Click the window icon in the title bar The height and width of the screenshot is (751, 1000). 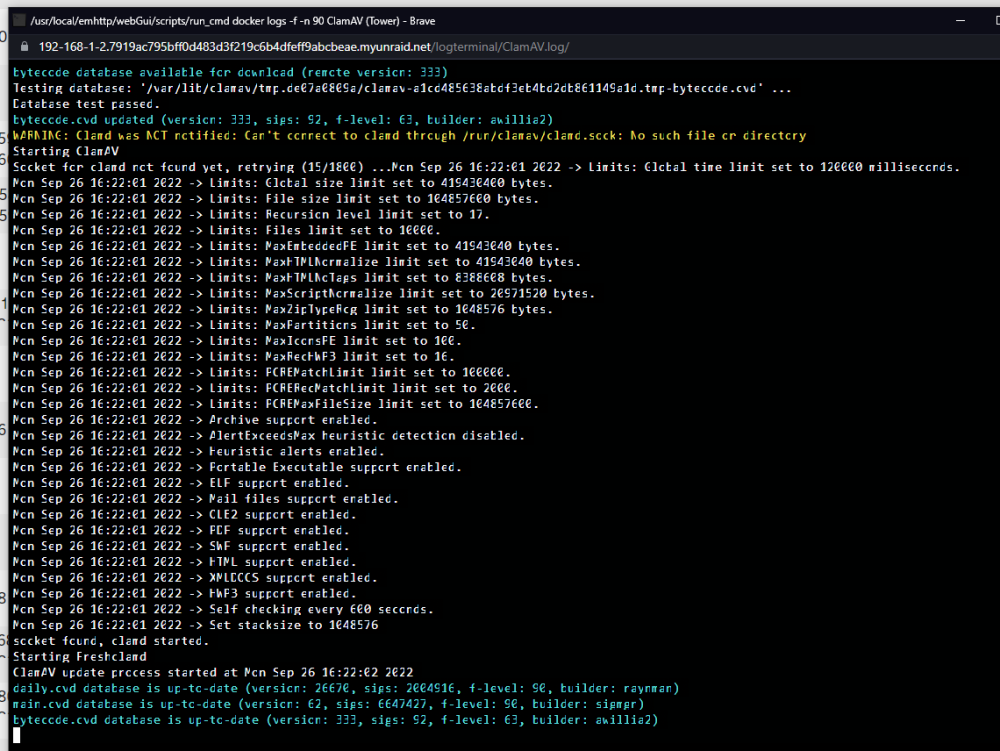pyautogui.click(x=19, y=20)
